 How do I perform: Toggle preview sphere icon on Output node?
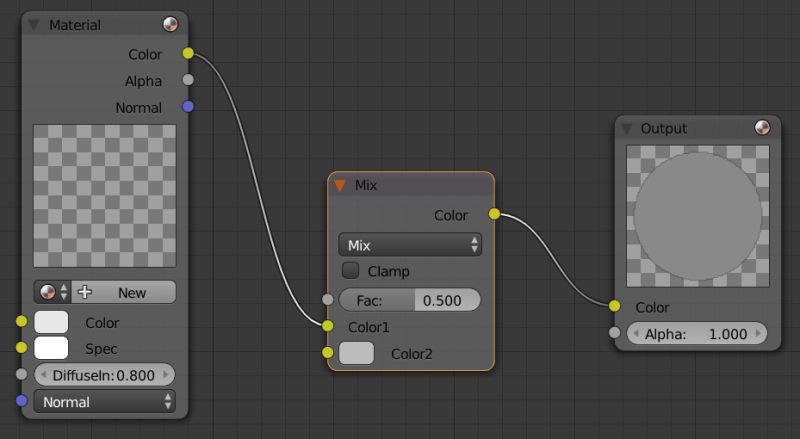762,128
